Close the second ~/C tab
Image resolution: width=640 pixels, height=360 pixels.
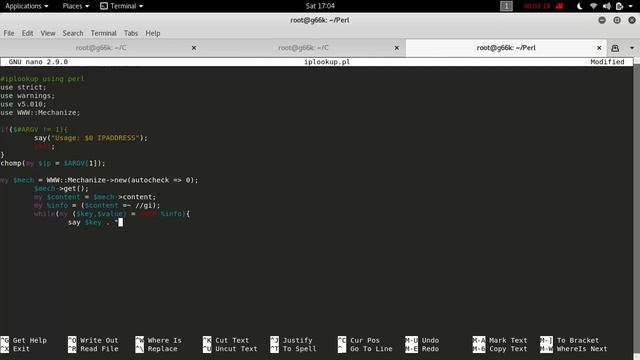[x=396, y=48]
